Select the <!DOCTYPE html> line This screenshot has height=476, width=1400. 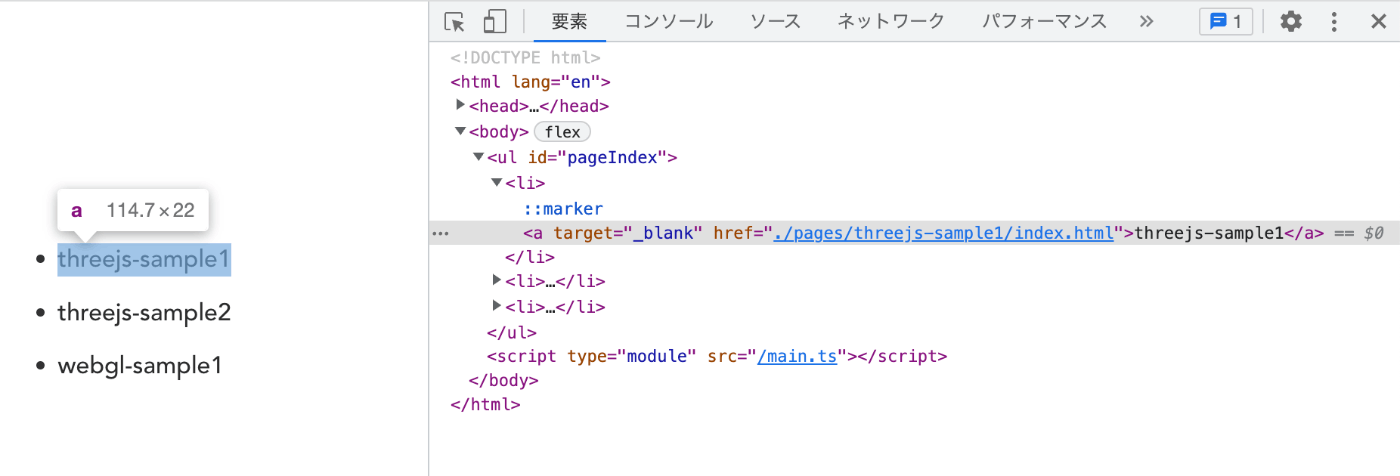coord(525,58)
